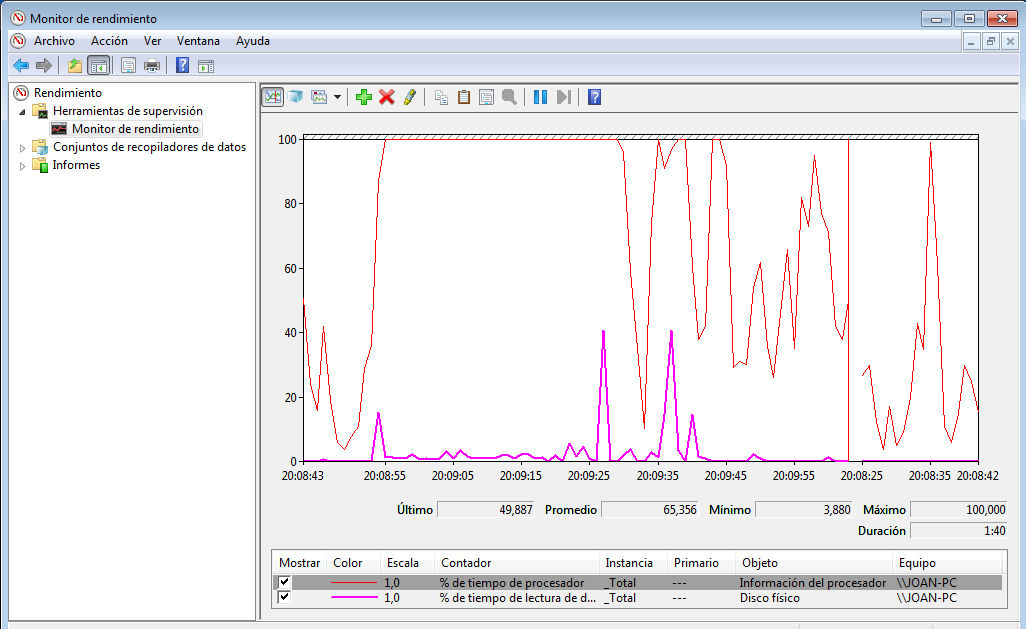Screen dimensions: 1026x629
Task: Collapse the Herramientas de supervisión node
Action: [23, 112]
